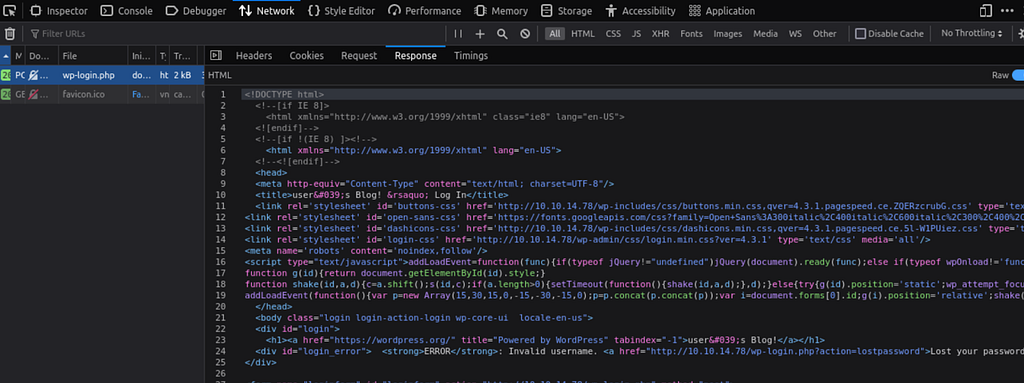
Task: Select the favicon.ico request row
Action: click(102, 95)
